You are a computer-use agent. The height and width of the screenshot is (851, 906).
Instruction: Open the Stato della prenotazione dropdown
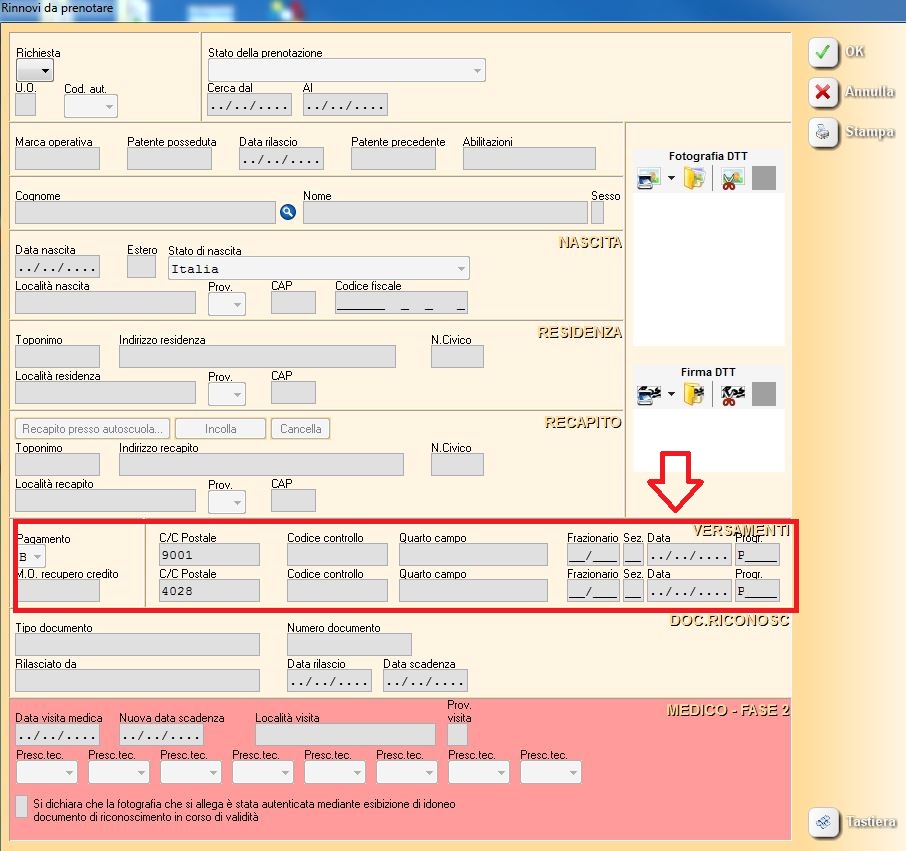point(476,70)
